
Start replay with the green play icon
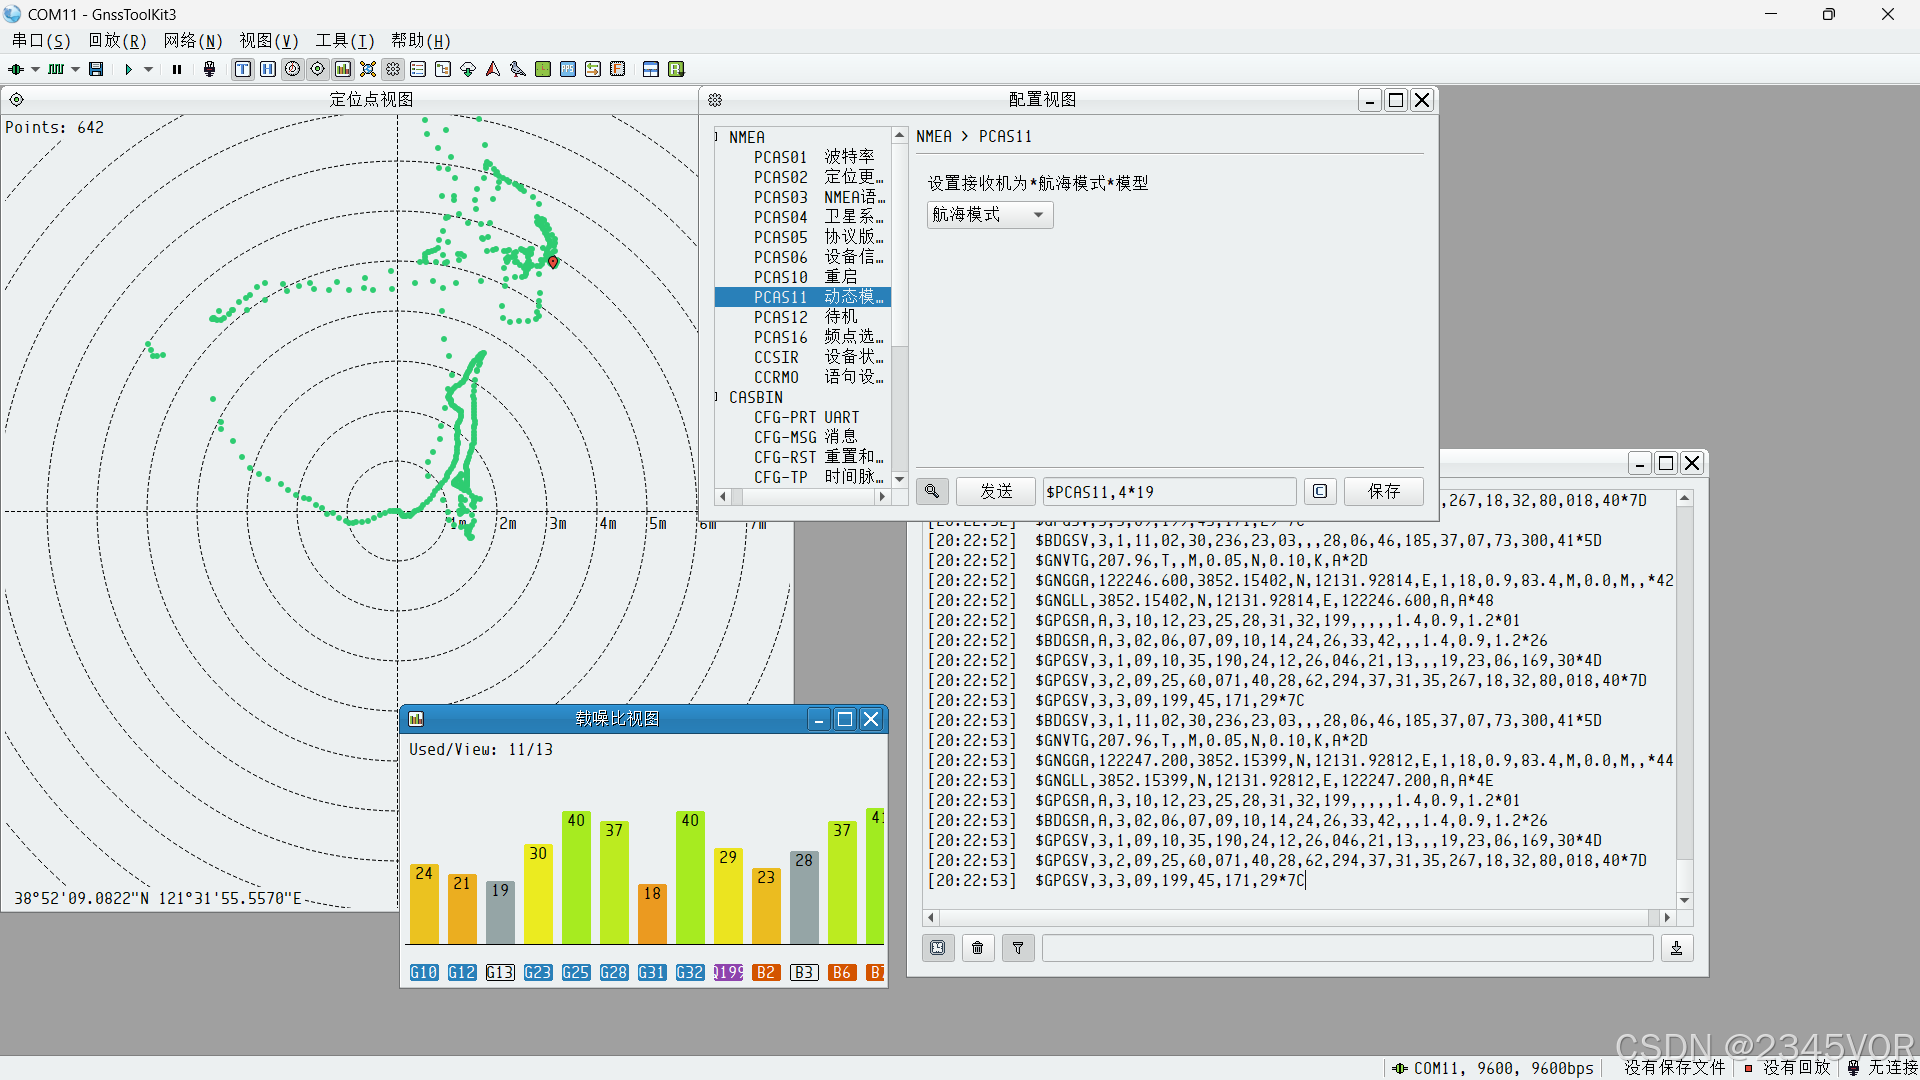pos(129,69)
